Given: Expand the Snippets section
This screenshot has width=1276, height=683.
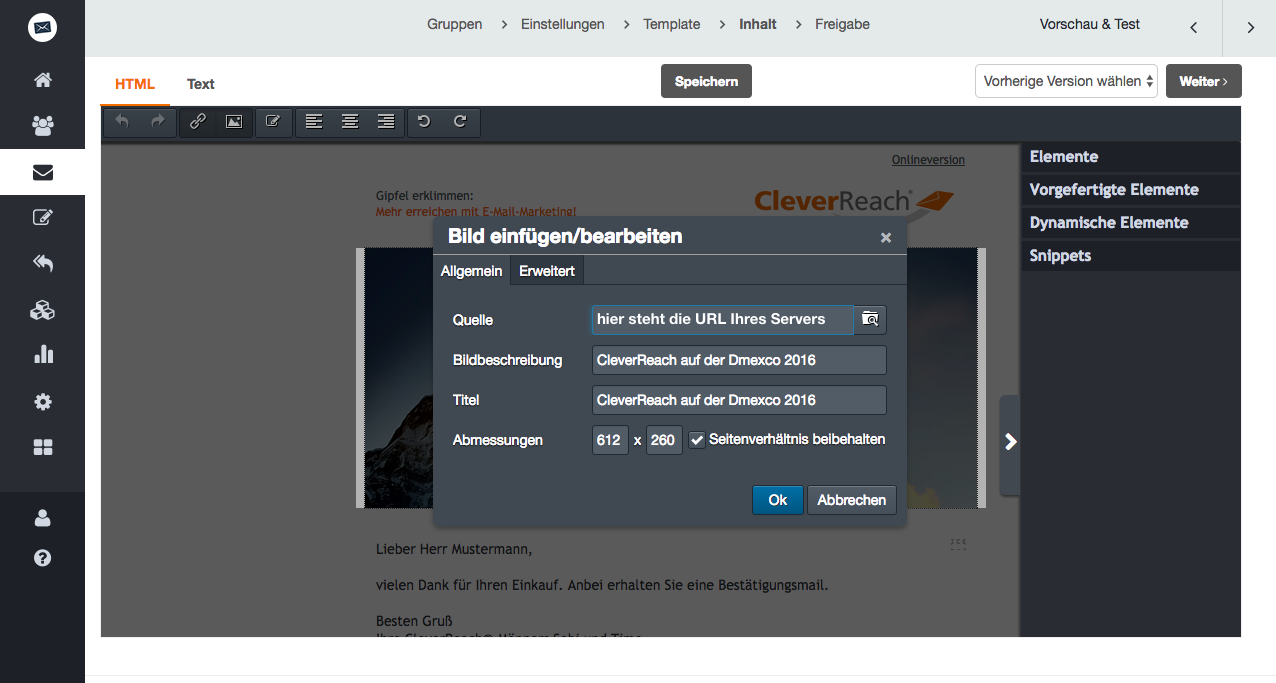Looking at the screenshot, I should click(x=1130, y=255).
